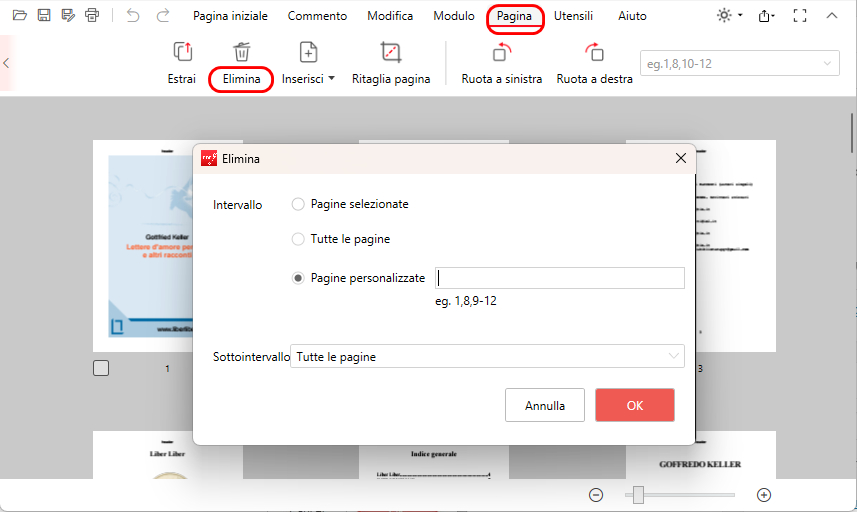Open the Inserisci dropdown arrow
Image resolution: width=857 pixels, height=512 pixels.
click(x=331, y=79)
